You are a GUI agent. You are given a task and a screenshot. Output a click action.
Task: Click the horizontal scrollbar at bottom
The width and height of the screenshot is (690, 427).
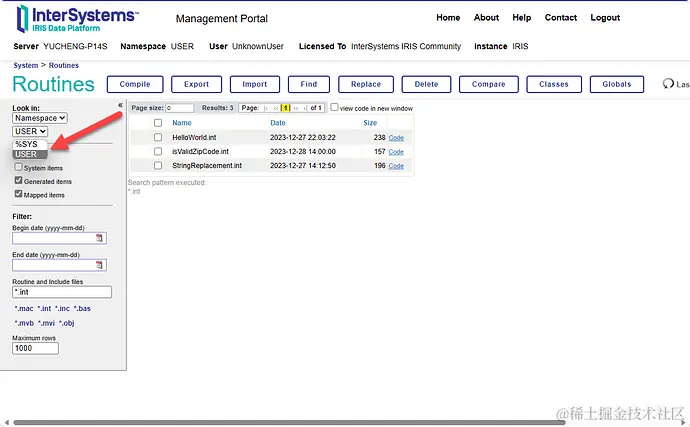pos(289,423)
